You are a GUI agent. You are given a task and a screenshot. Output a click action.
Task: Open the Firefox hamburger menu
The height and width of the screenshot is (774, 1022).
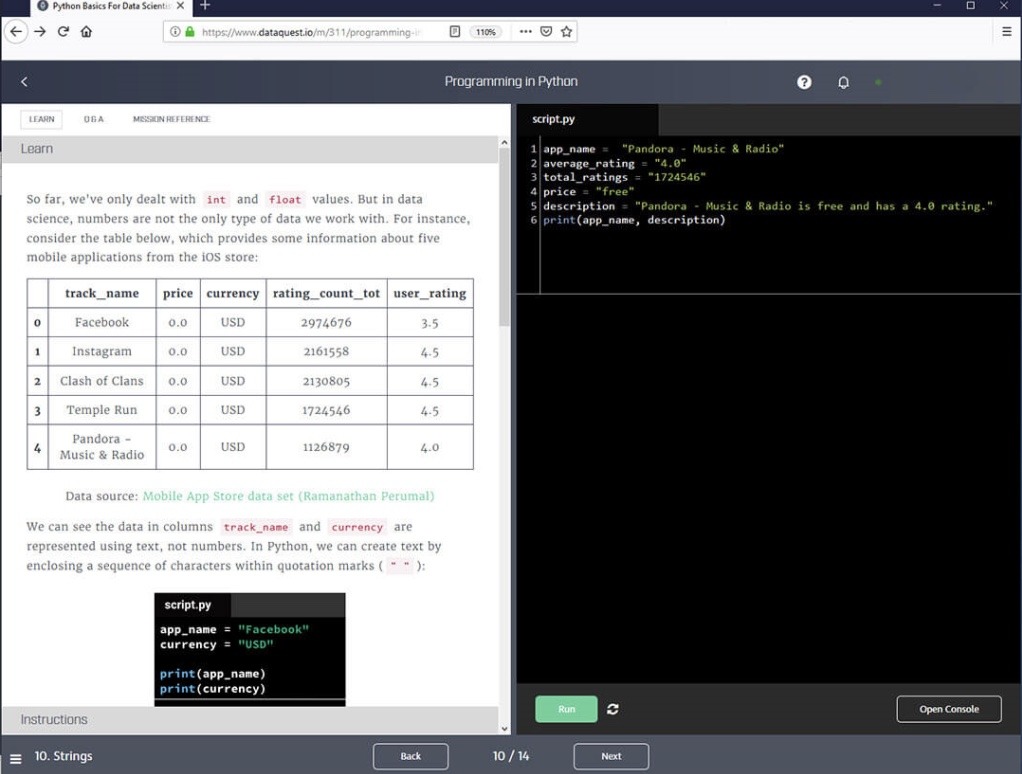point(1006,31)
